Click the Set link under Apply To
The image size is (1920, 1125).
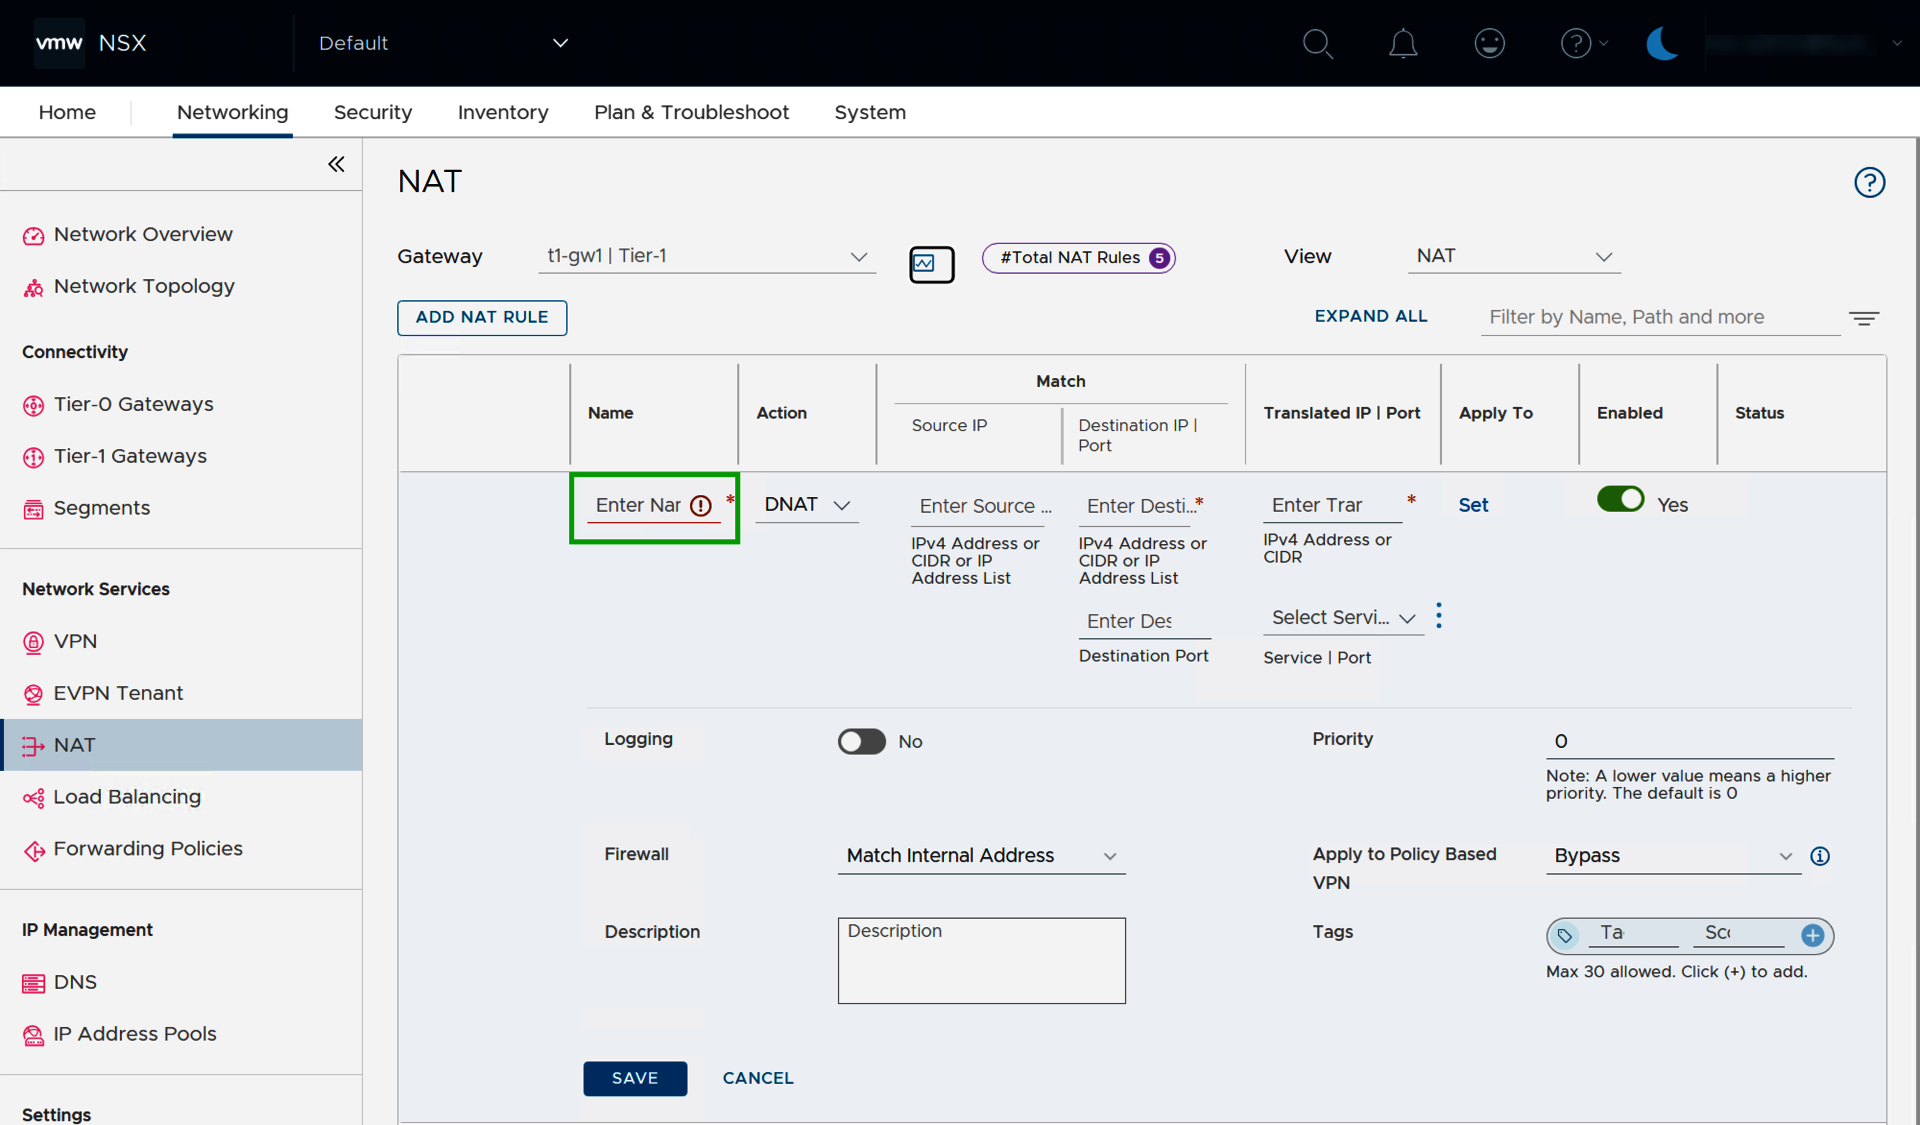[x=1472, y=505]
